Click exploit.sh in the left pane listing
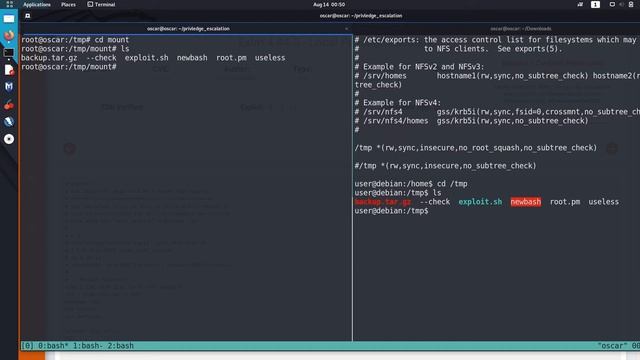This screenshot has height=360, width=640. (147, 58)
